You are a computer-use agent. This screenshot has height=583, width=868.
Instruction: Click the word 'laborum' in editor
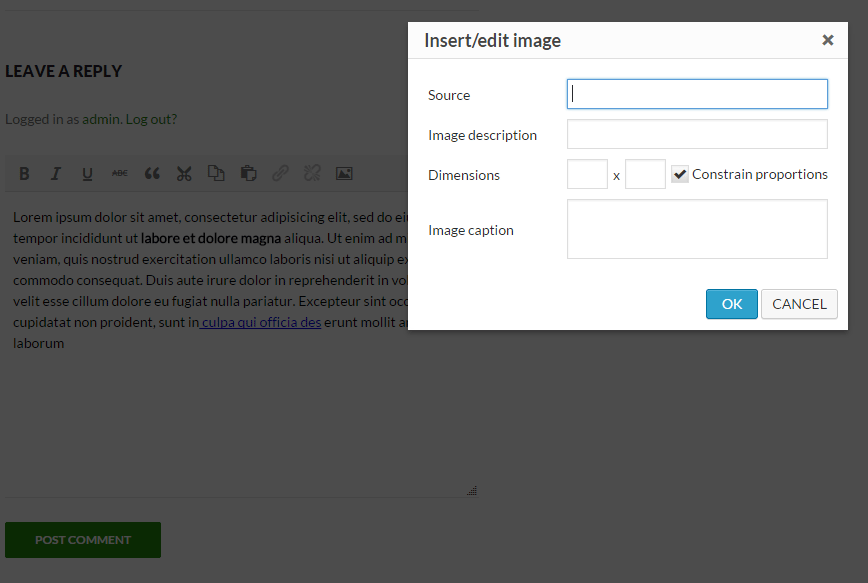point(38,343)
